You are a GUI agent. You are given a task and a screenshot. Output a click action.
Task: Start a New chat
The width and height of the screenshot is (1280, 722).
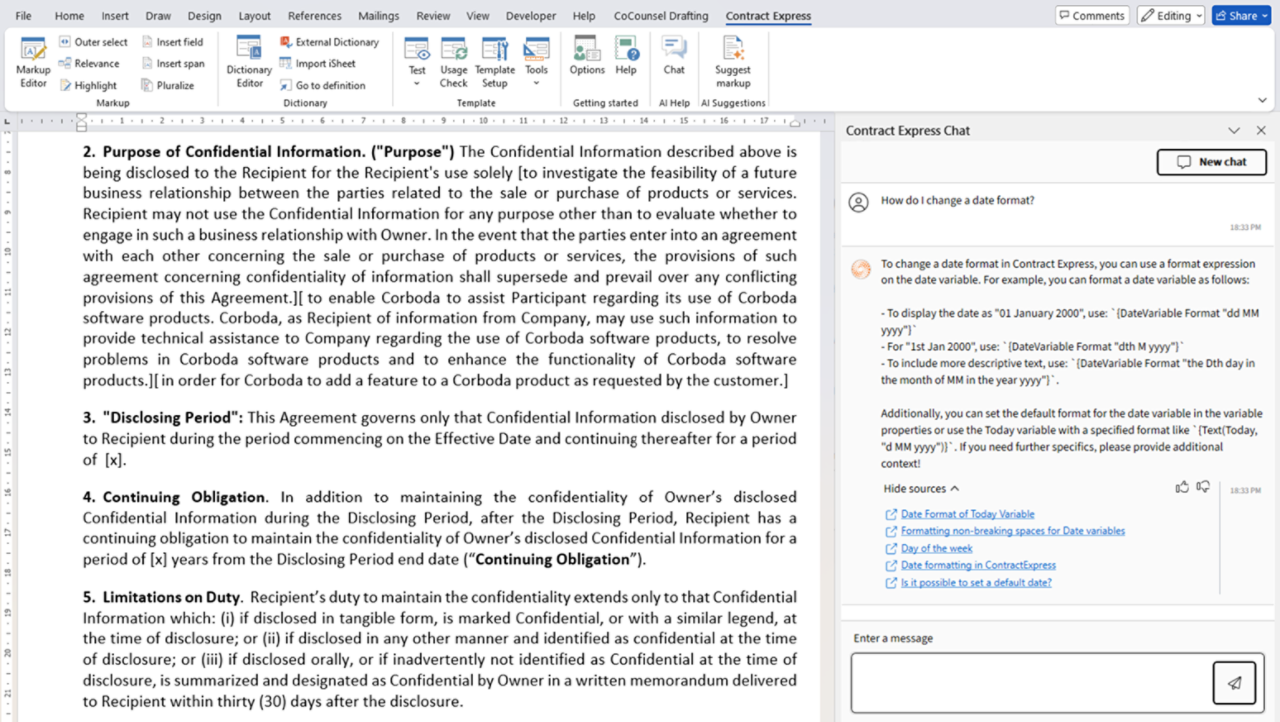tap(1211, 162)
